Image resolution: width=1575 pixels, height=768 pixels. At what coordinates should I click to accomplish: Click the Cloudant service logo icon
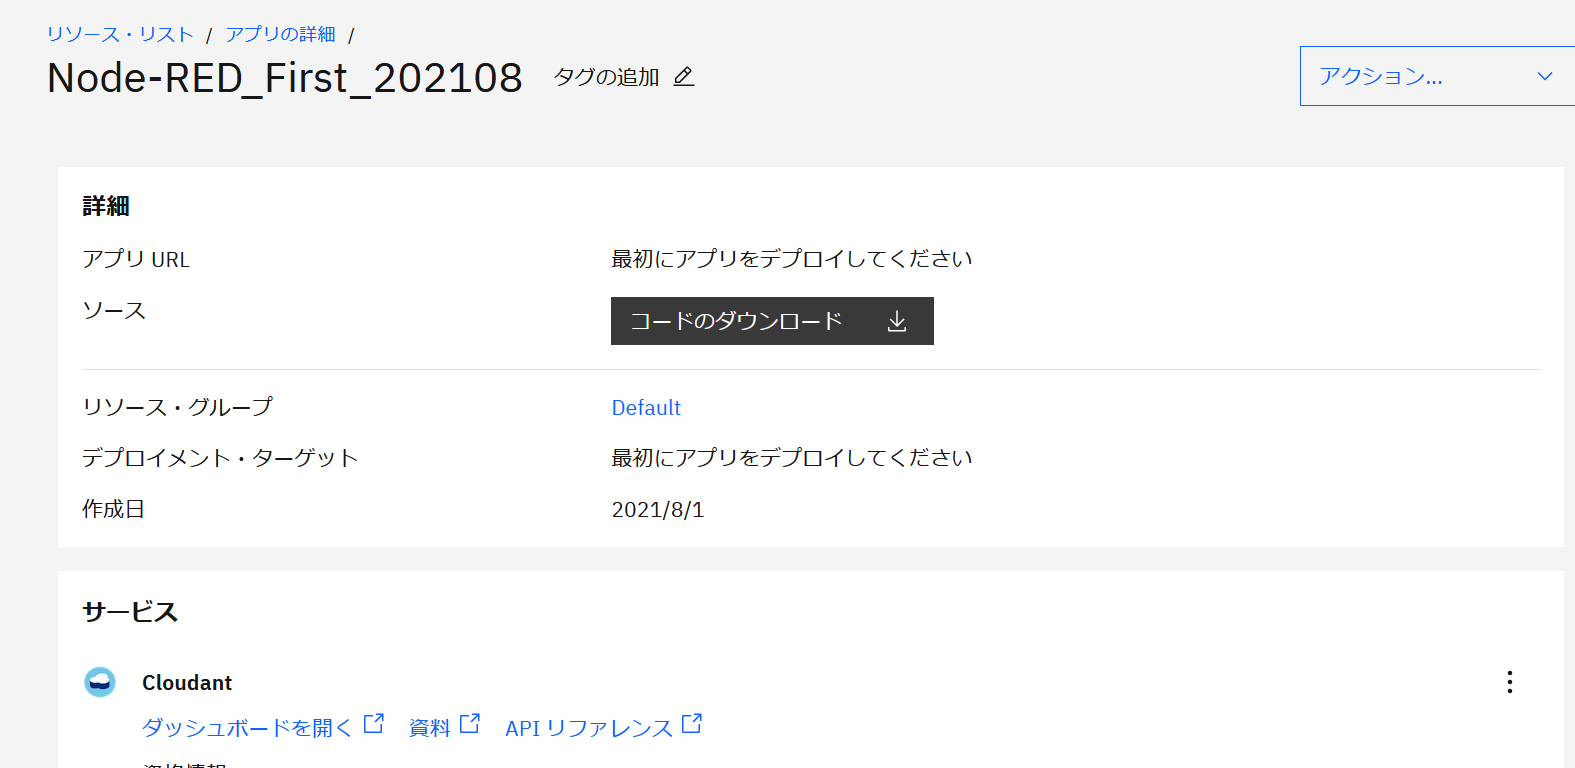pos(101,682)
